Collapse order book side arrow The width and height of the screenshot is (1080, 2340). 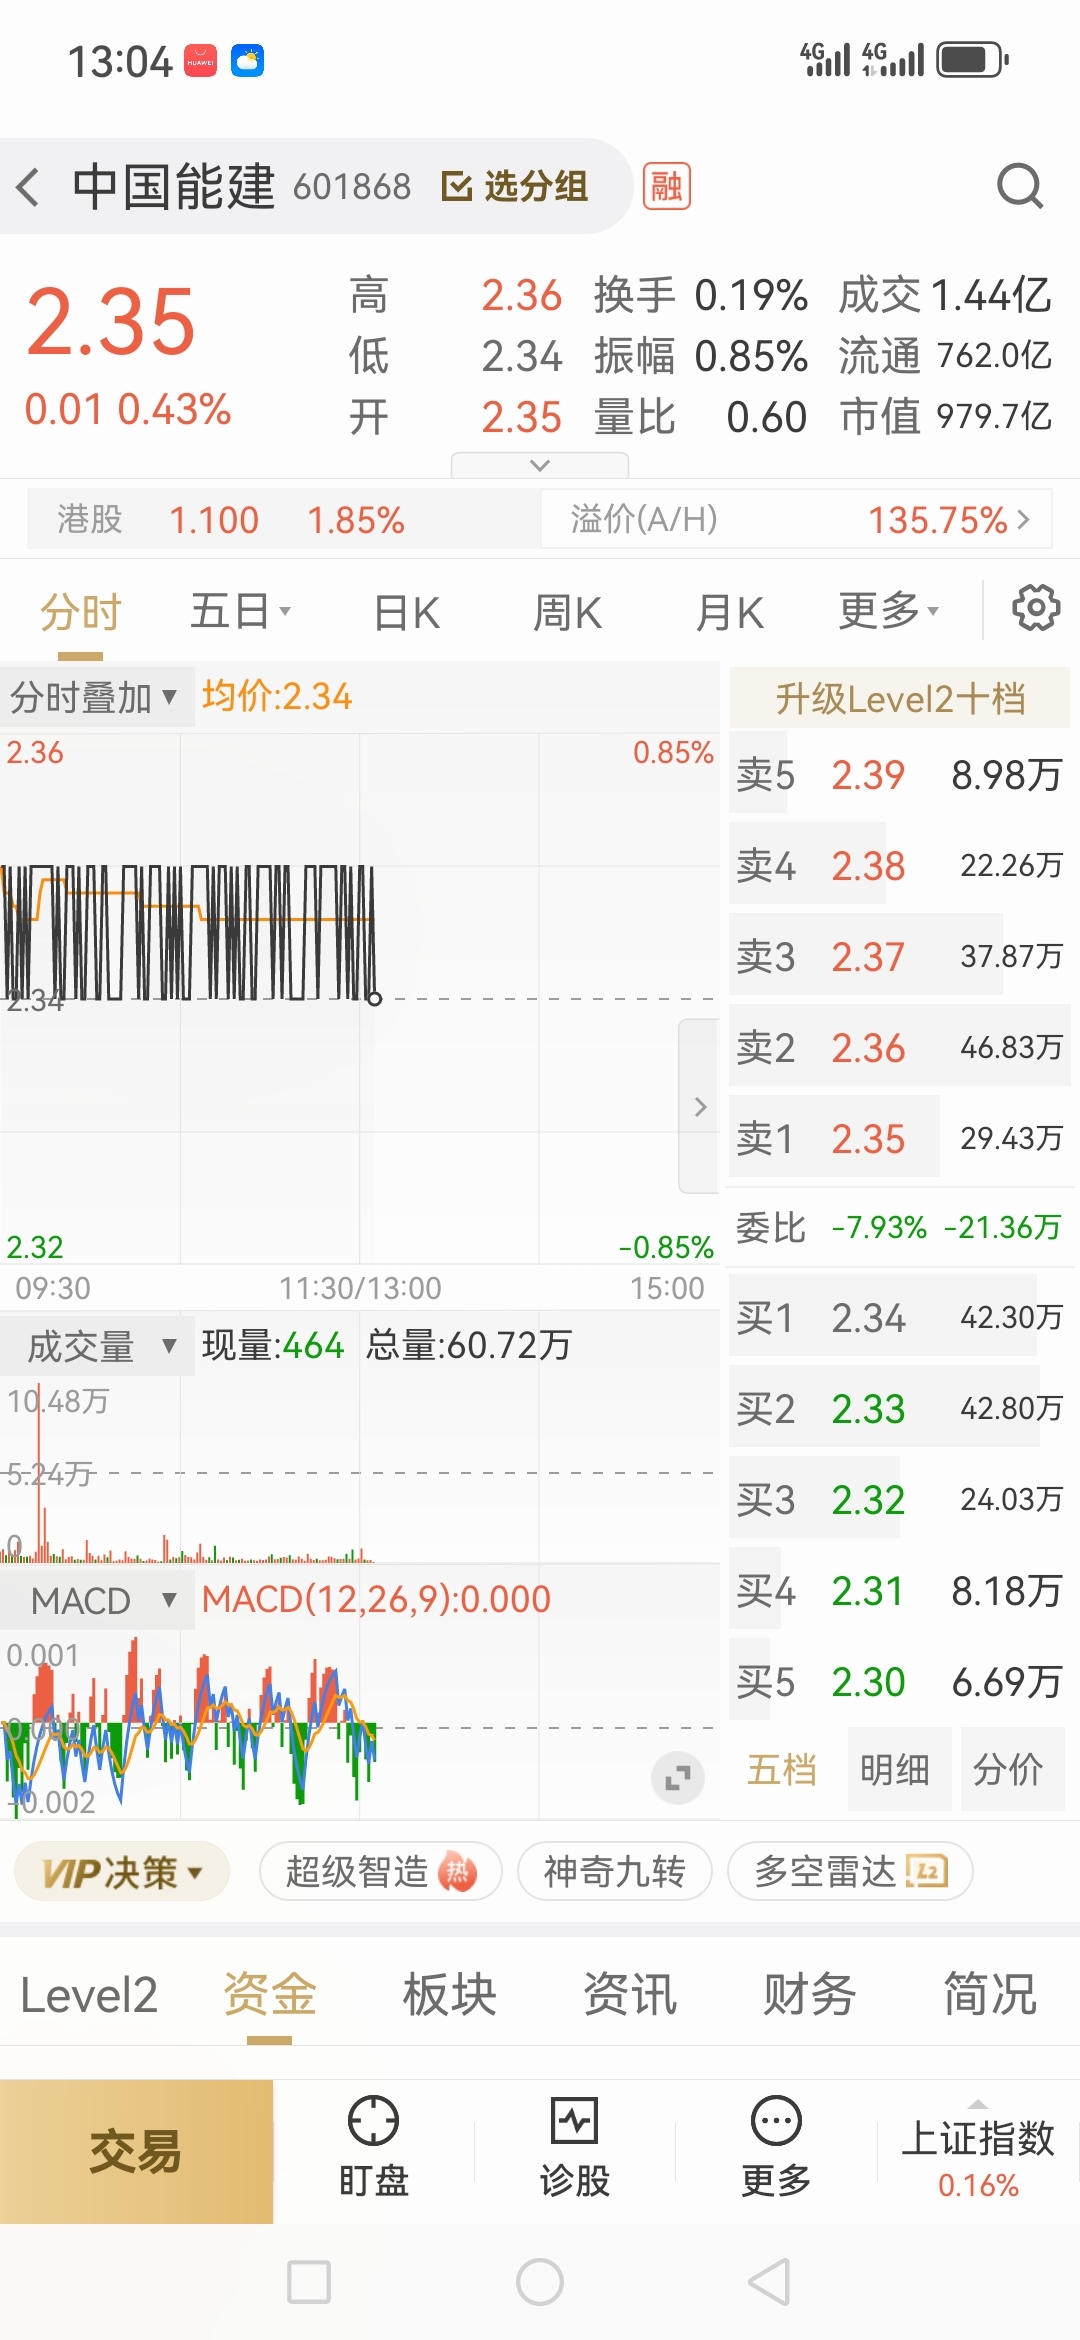(x=700, y=1106)
